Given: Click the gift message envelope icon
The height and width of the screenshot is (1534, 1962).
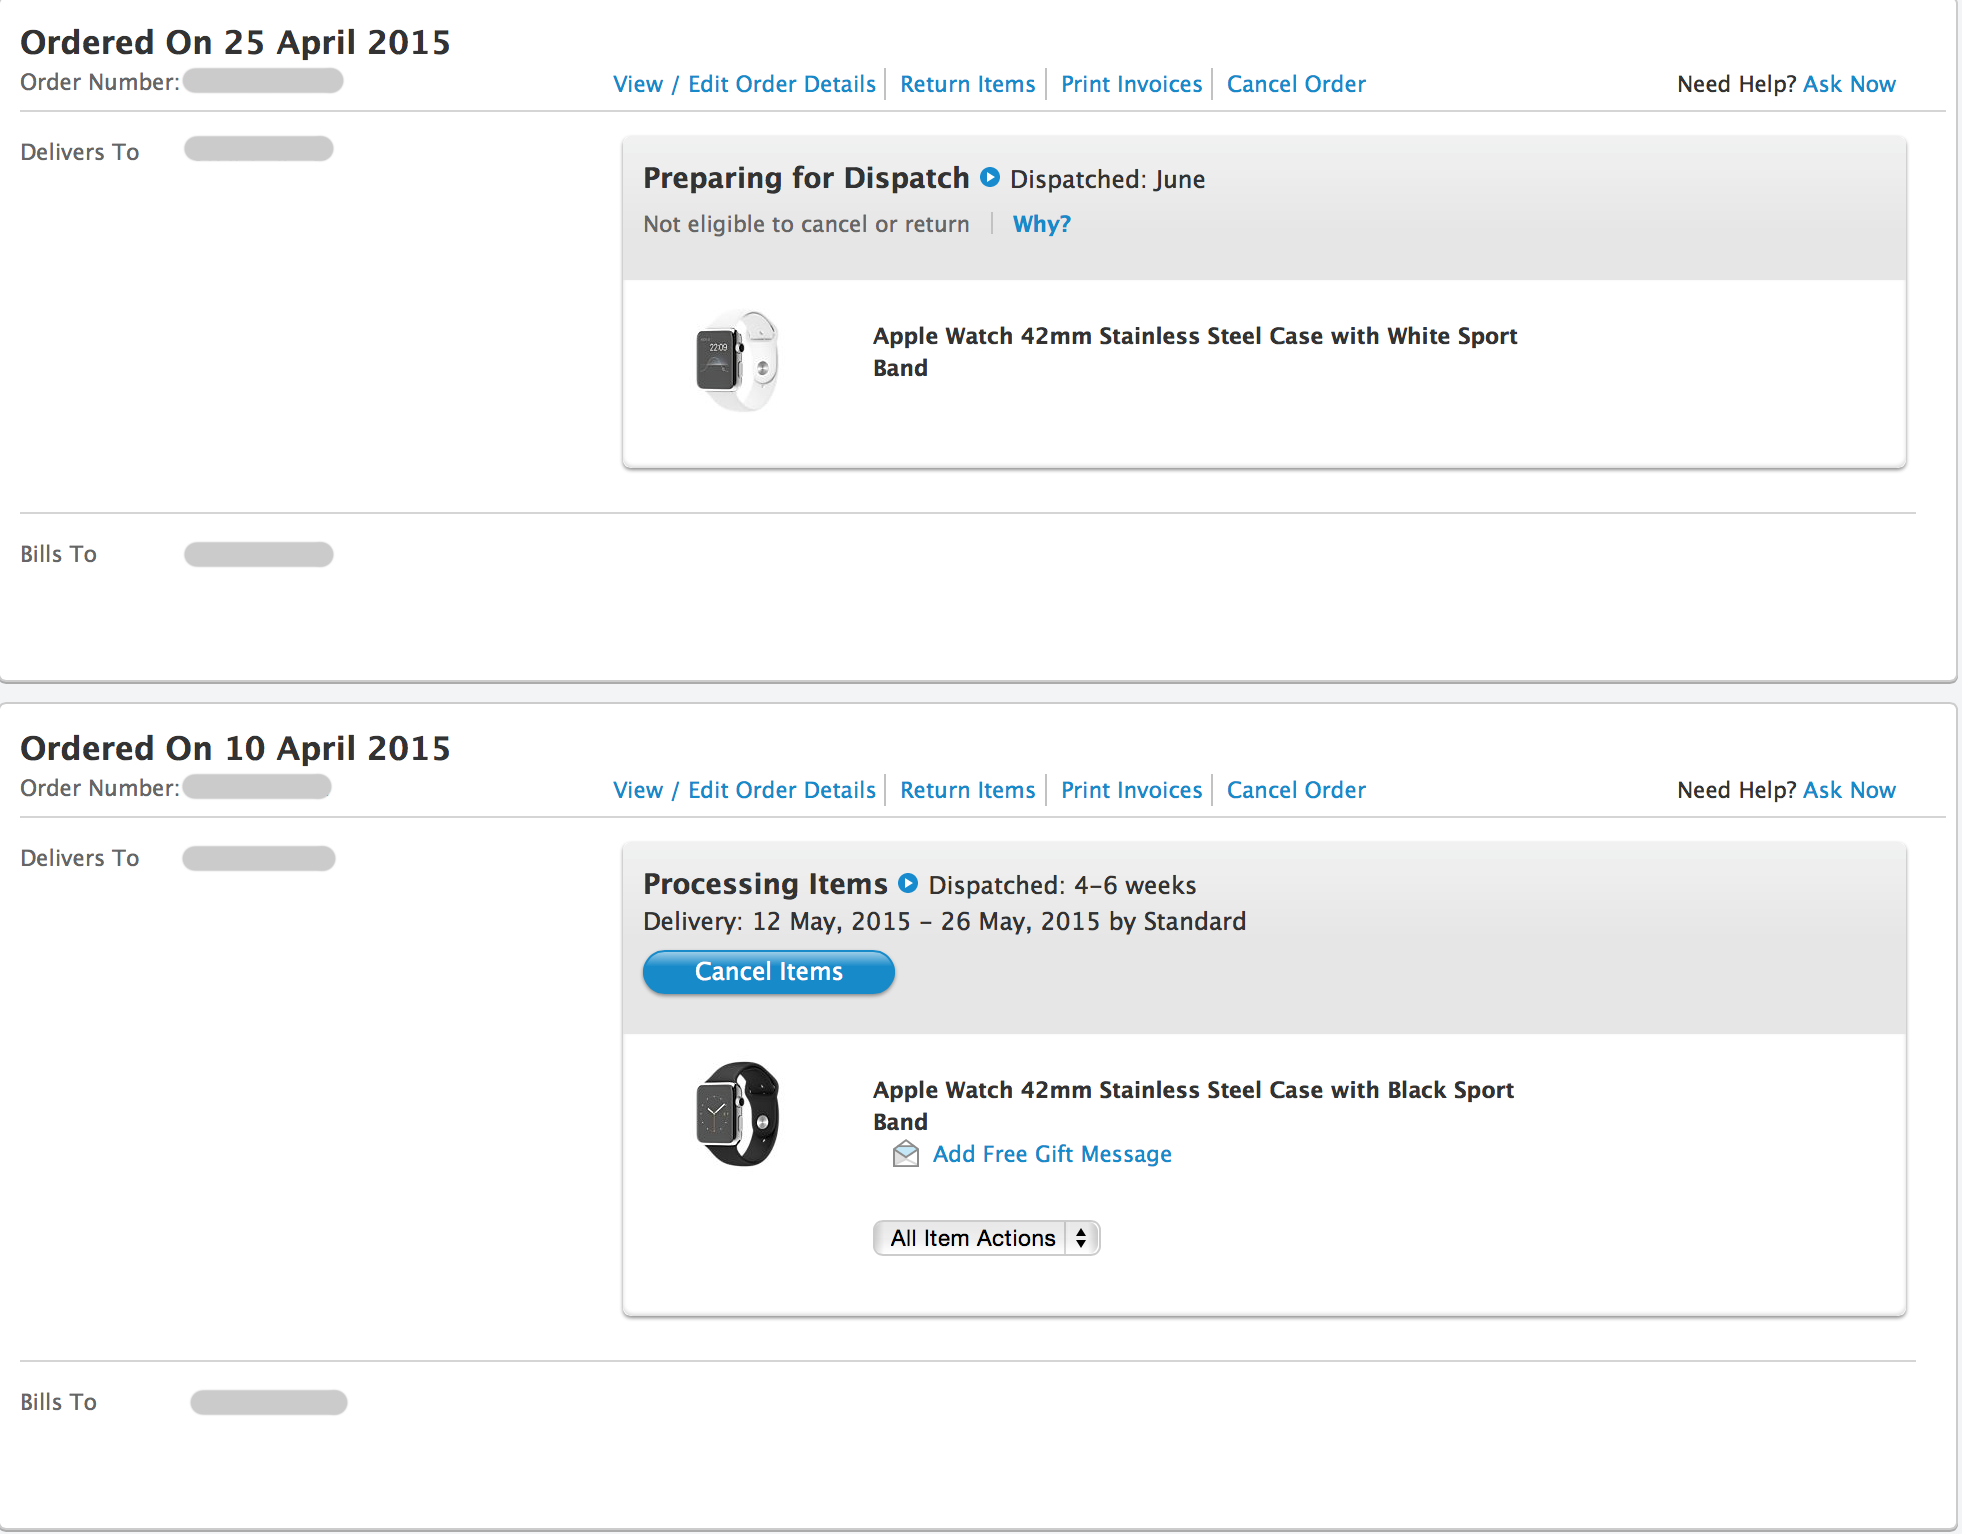Looking at the screenshot, I should (906, 1154).
